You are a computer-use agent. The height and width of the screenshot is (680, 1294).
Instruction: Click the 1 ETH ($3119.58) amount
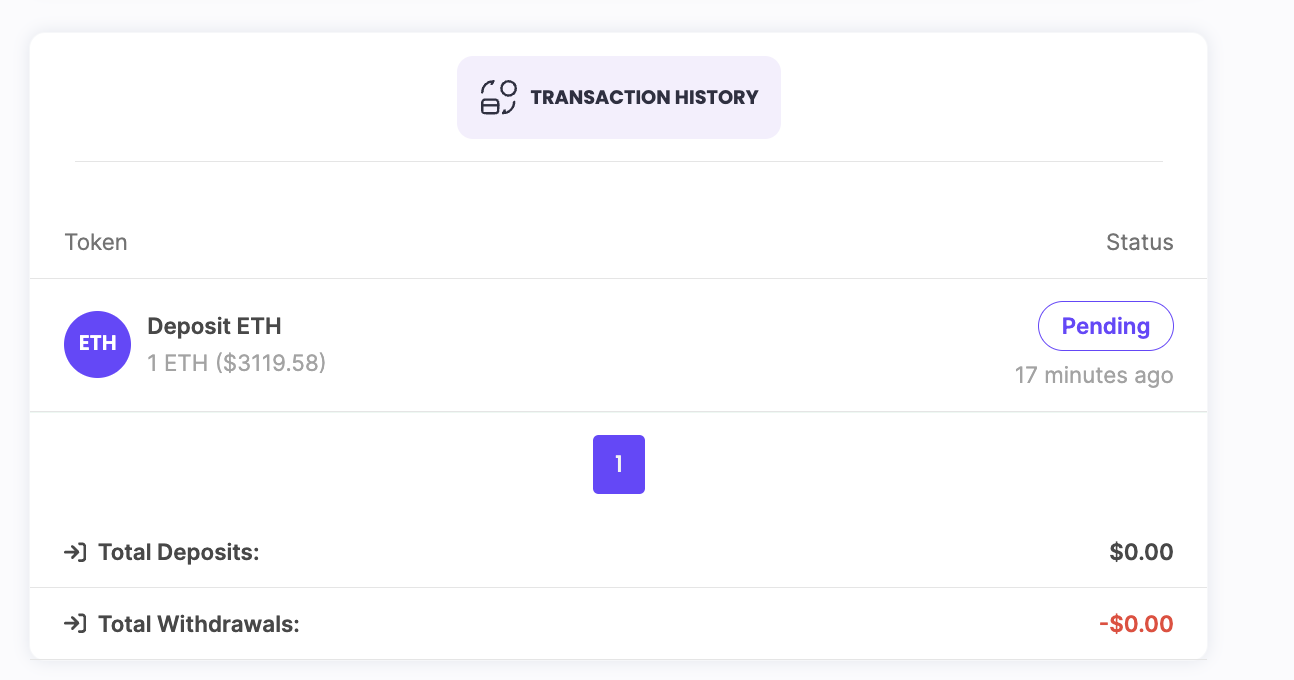(x=237, y=362)
